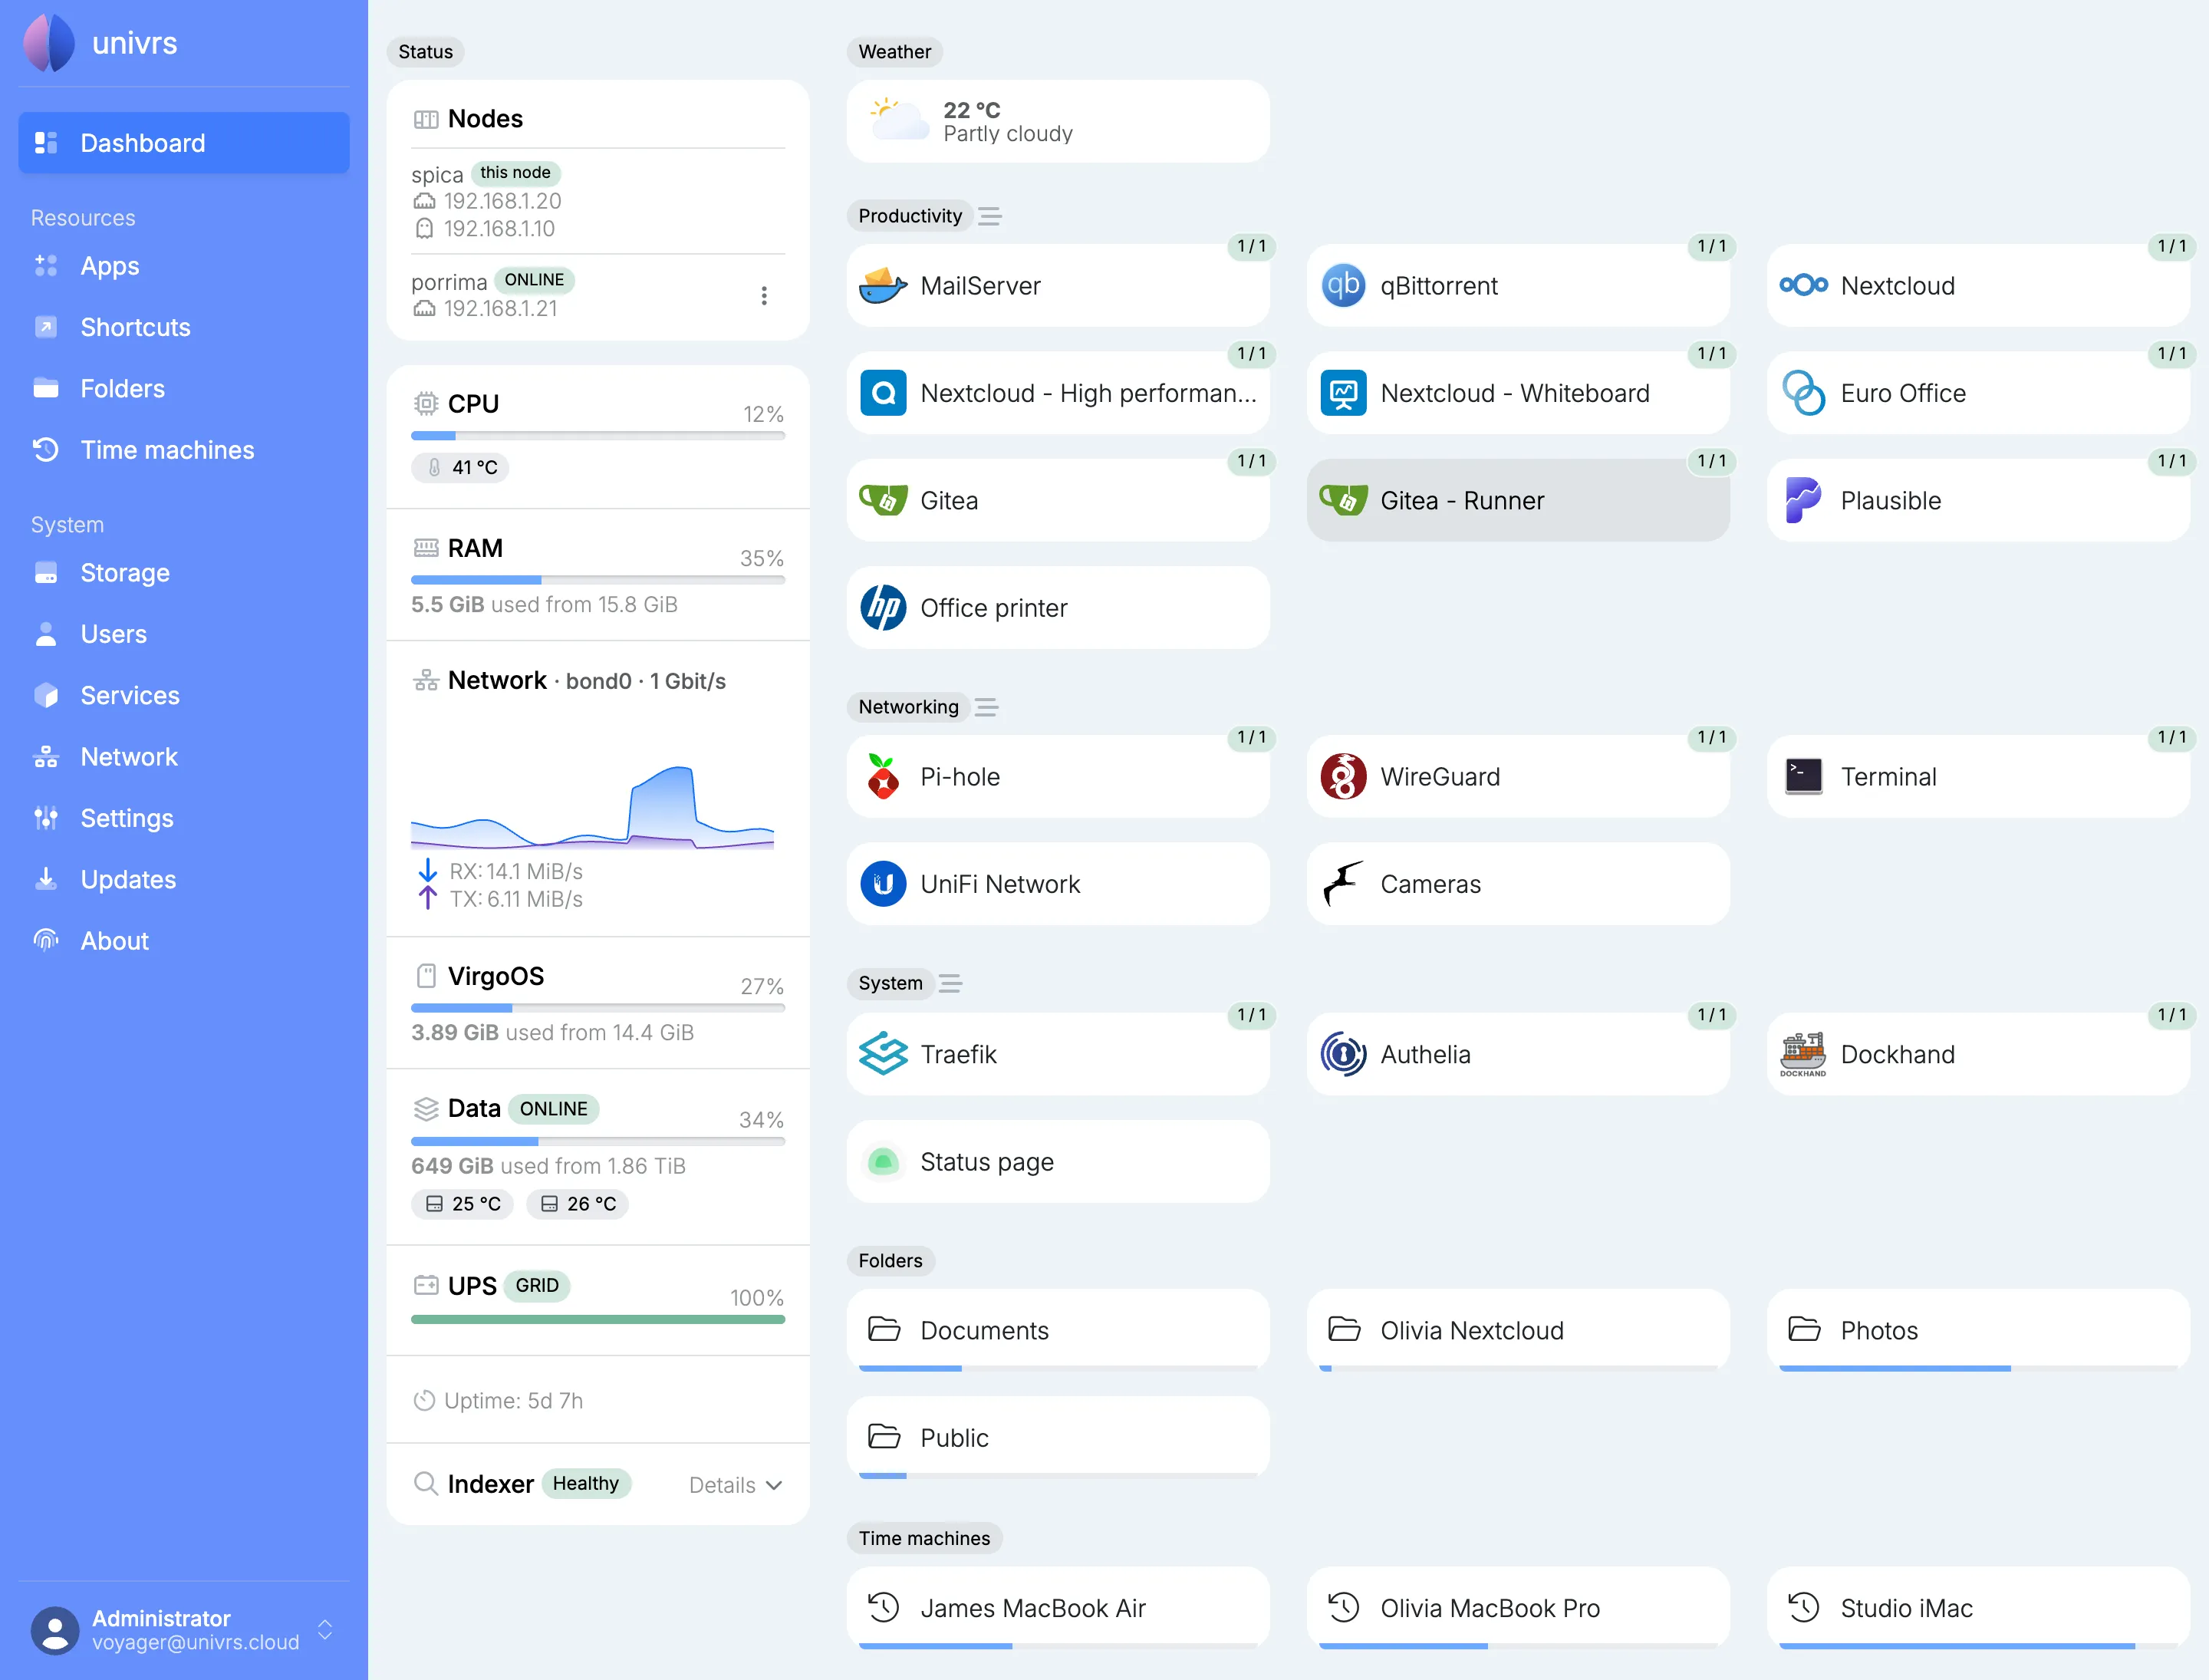Select Time machines in the sidebar

click(x=184, y=450)
